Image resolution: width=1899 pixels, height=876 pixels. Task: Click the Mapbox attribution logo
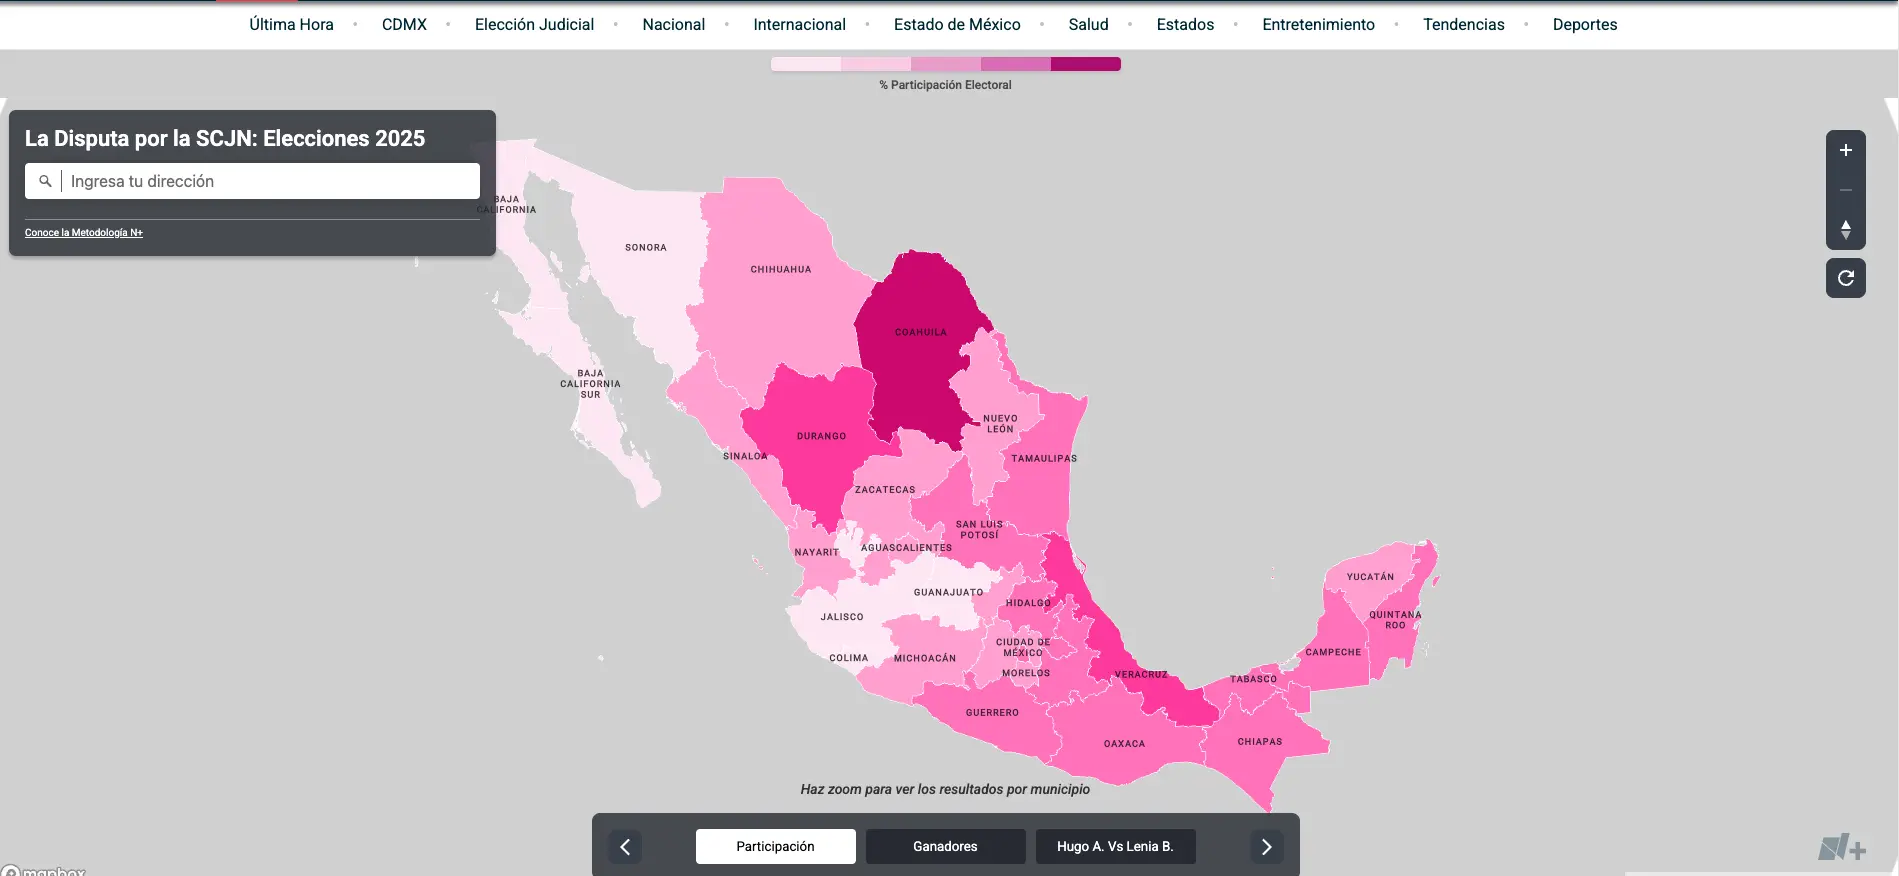(45, 870)
